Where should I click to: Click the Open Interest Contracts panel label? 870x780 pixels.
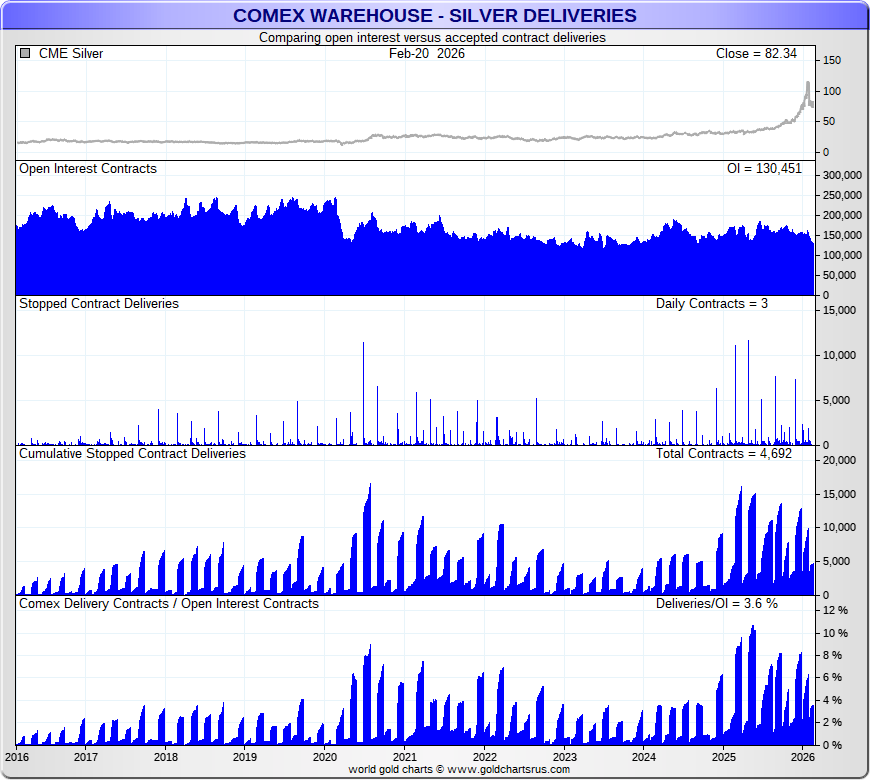[88, 169]
